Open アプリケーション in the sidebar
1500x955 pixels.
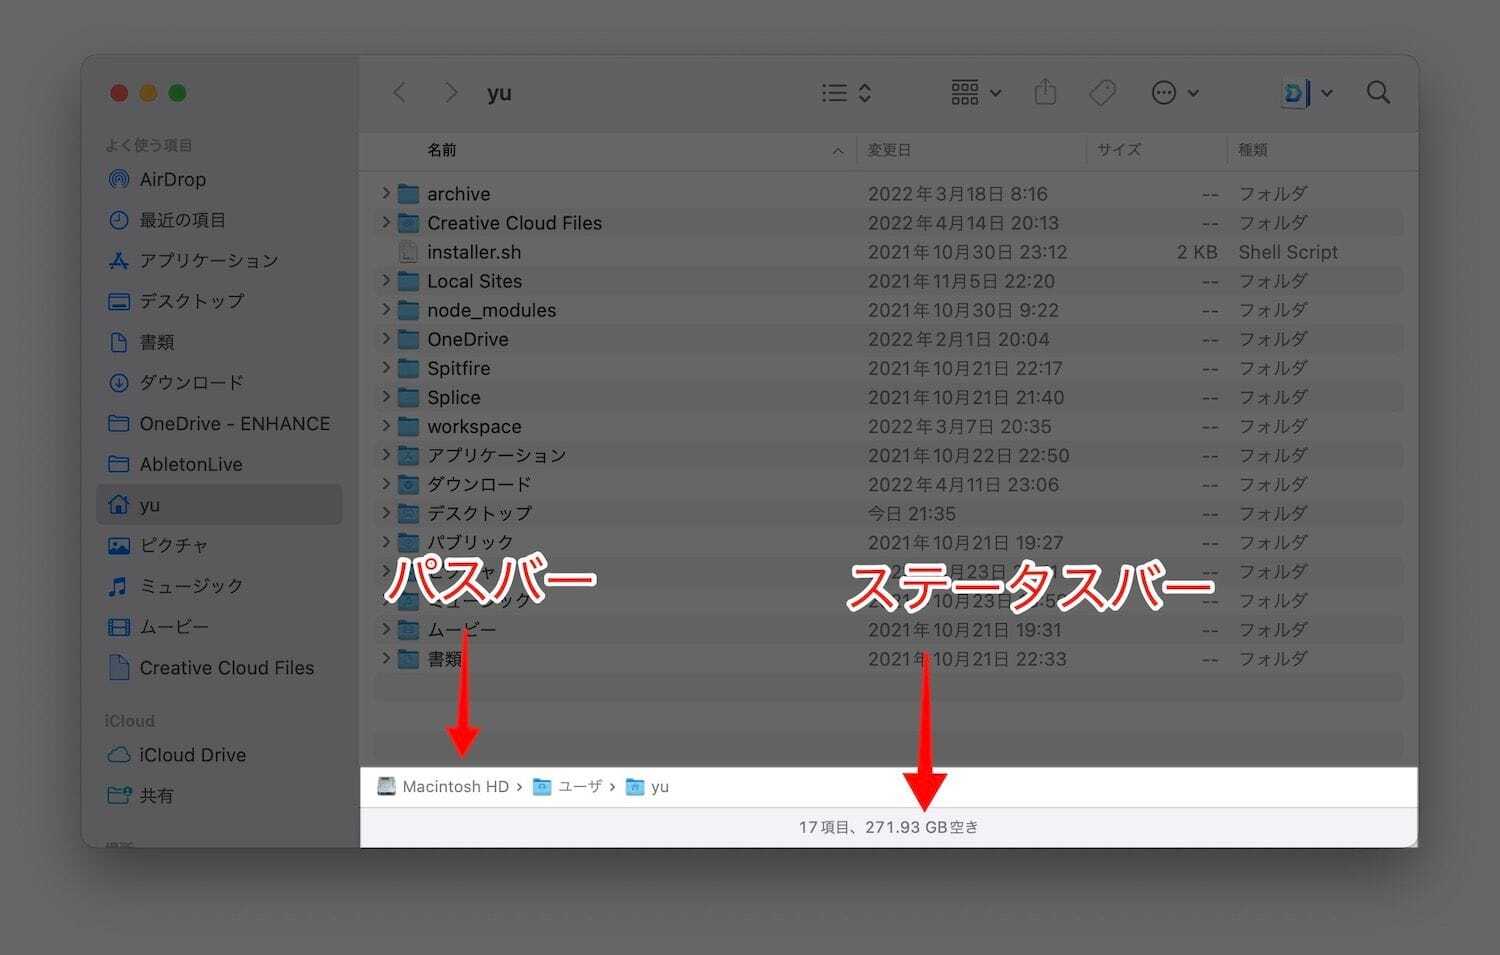219,261
